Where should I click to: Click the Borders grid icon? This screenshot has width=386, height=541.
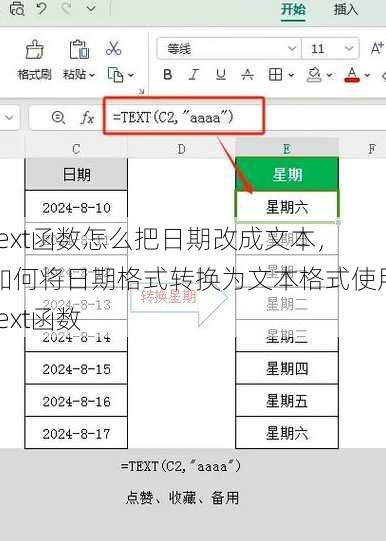pyautogui.click(x=275, y=74)
